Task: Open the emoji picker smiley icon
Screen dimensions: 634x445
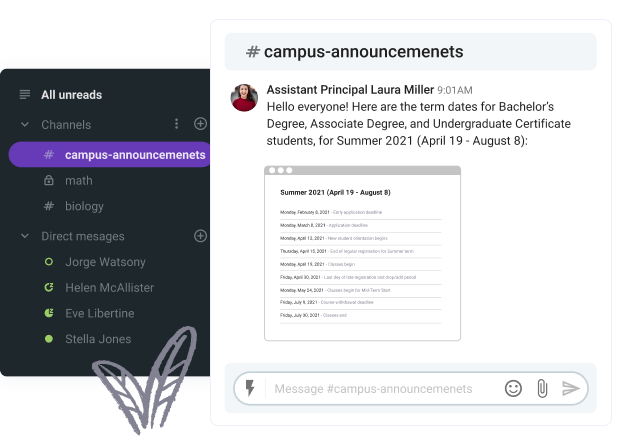Action: pyautogui.click(x=513, y=388)
